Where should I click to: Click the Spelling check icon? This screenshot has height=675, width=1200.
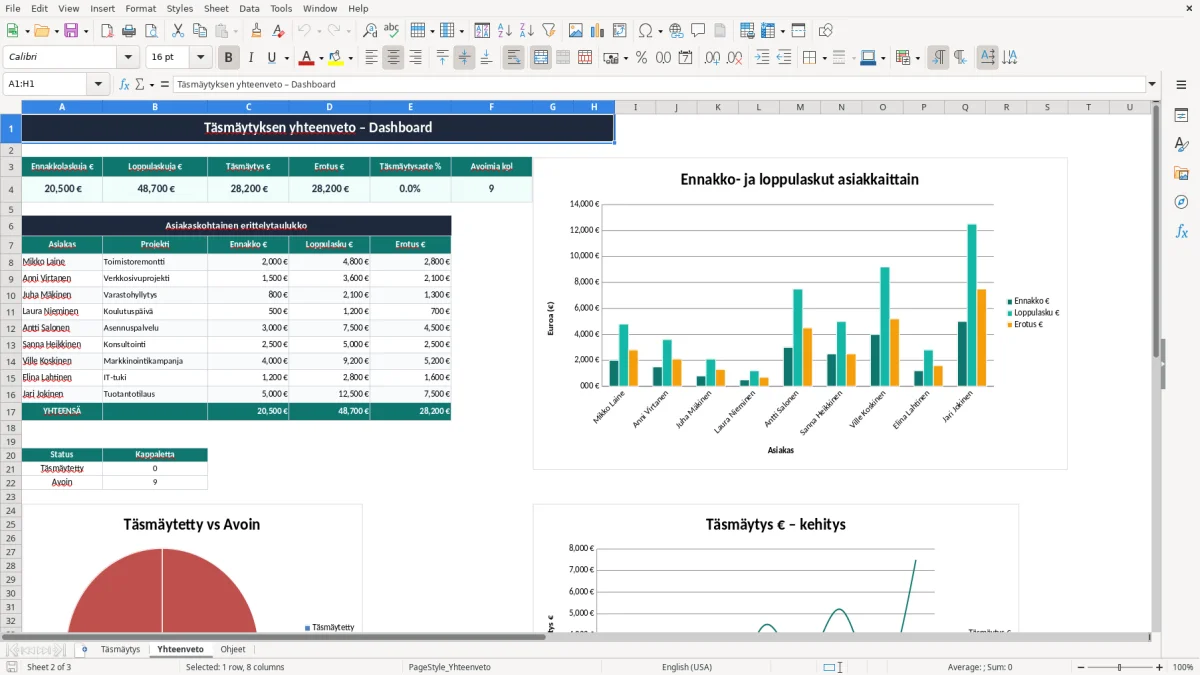click(392, 31)
